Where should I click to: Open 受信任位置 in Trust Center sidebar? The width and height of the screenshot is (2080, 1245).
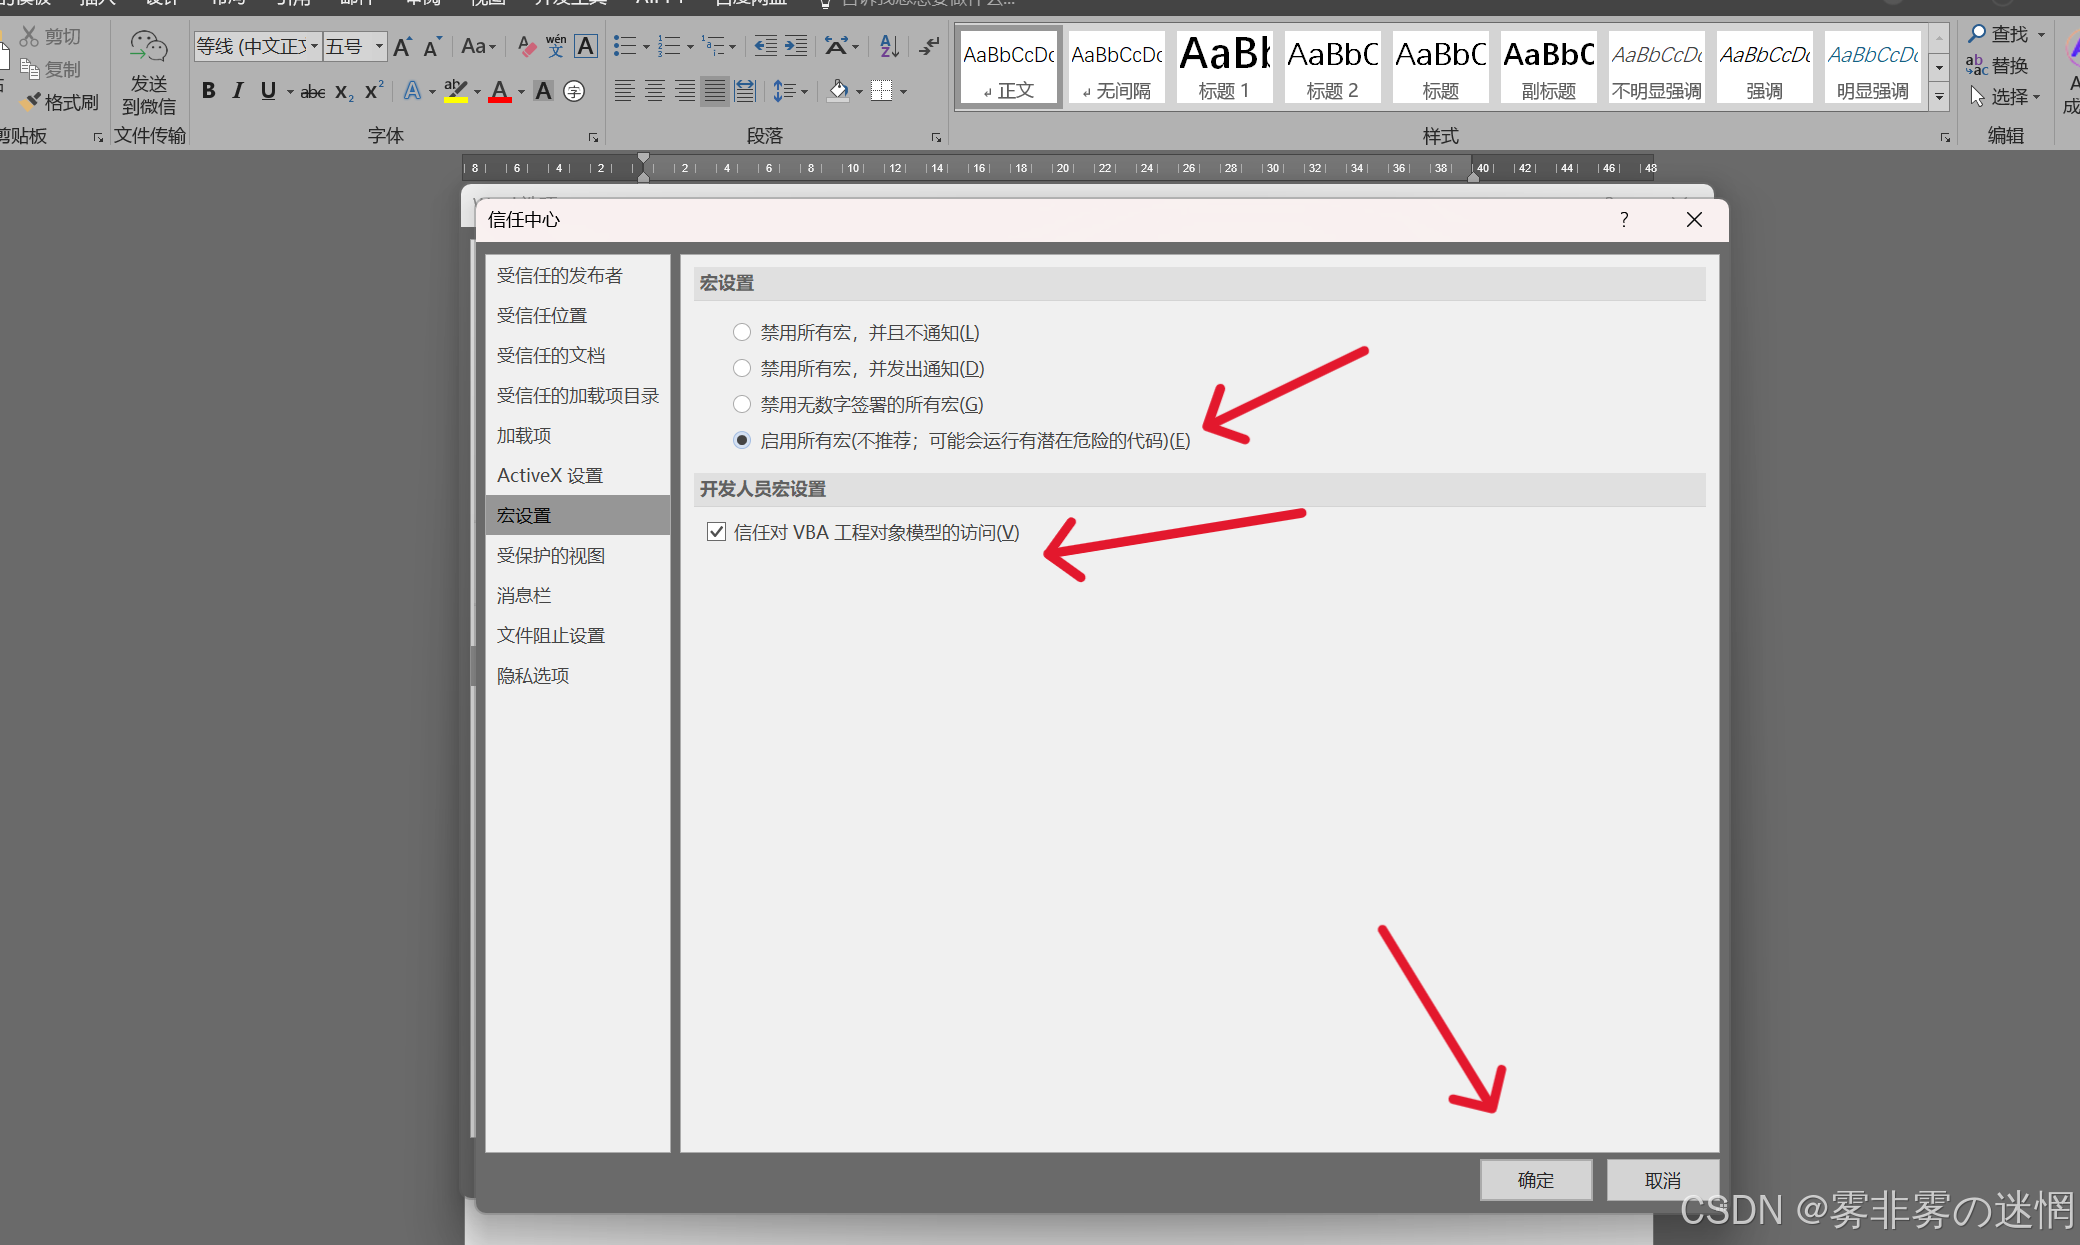(542, 316)
